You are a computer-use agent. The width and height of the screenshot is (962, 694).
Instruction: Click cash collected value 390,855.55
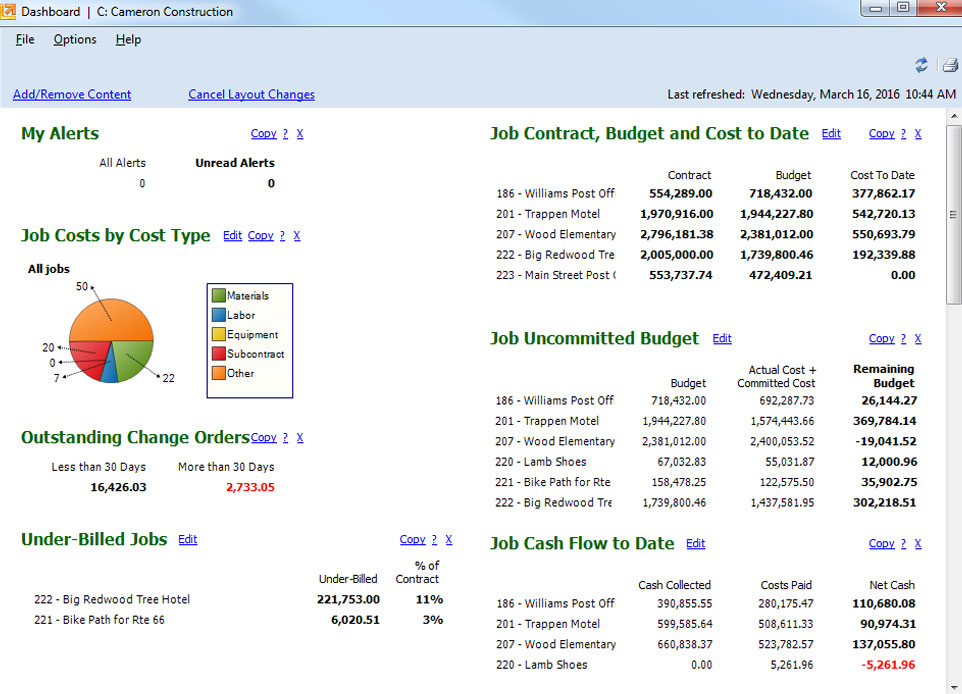point(685,603)
